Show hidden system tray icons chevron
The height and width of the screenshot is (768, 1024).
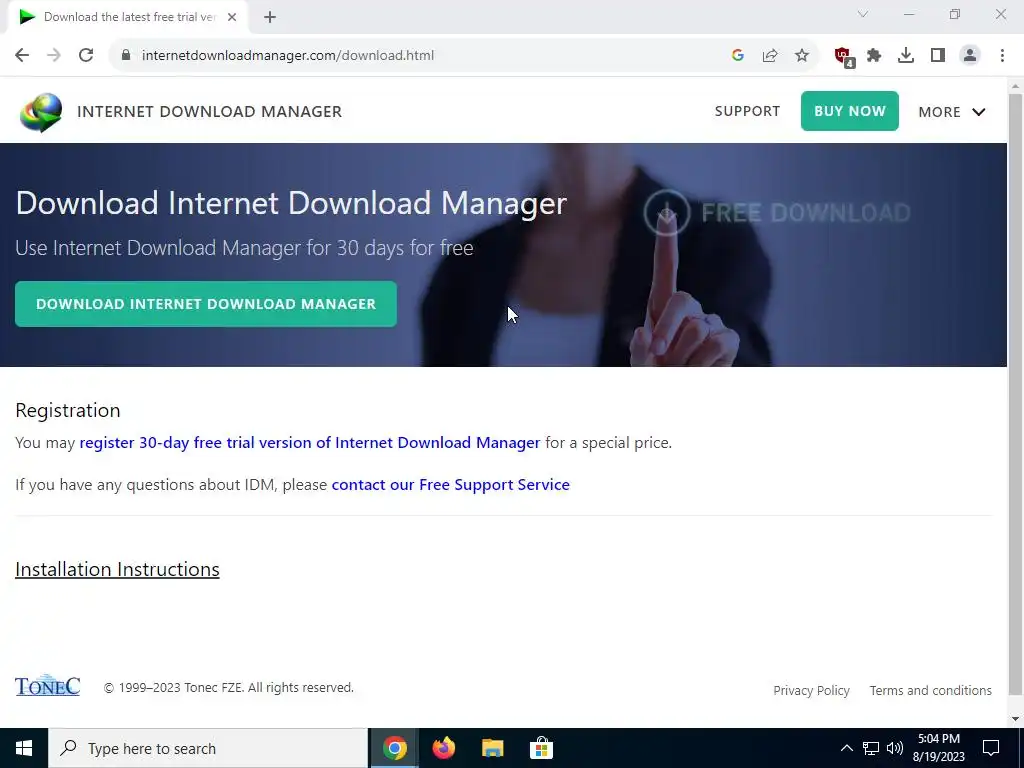click(846, 748)
